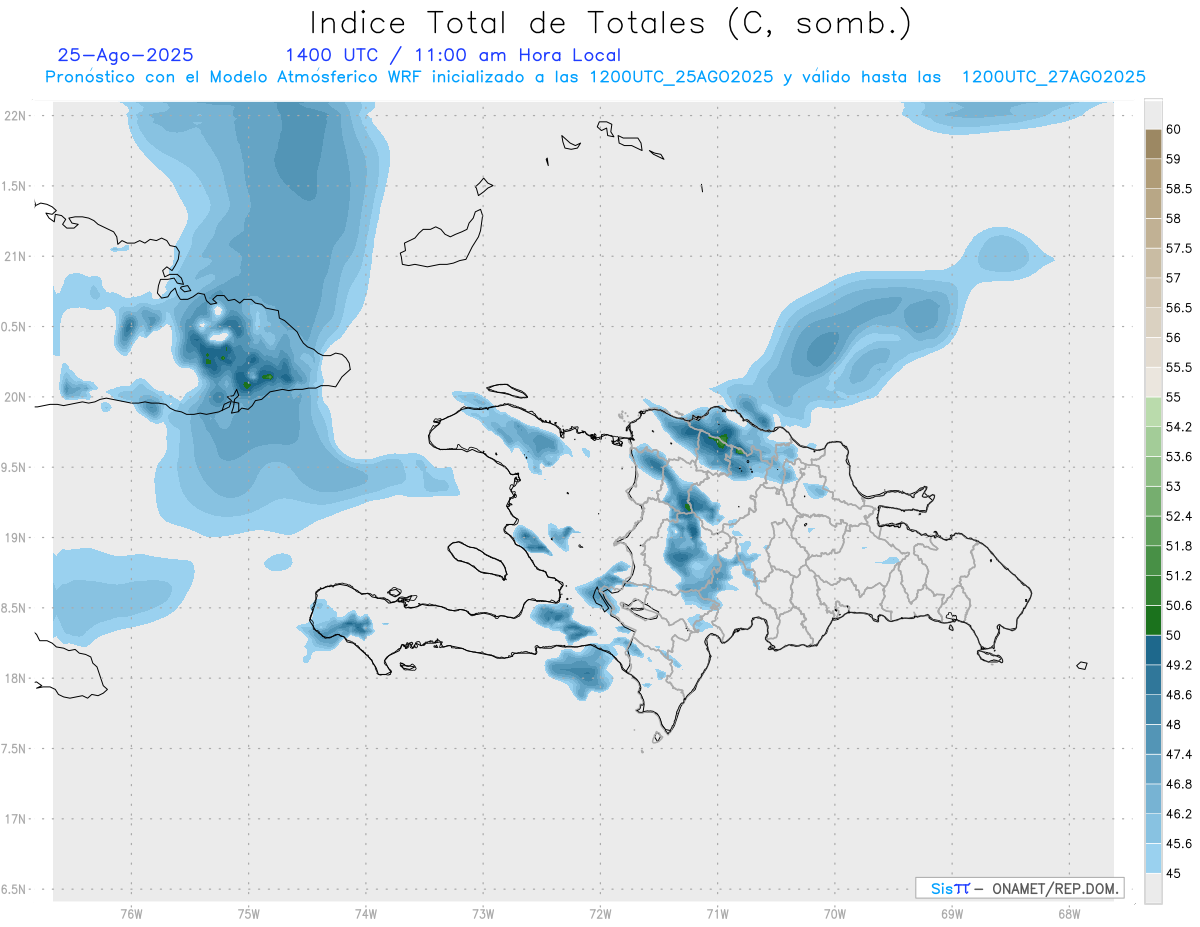Click the '52.4' value on the color scale
Image resolution: width=1200 pixels, height=927 pixels.
(x=1179, y=516)
